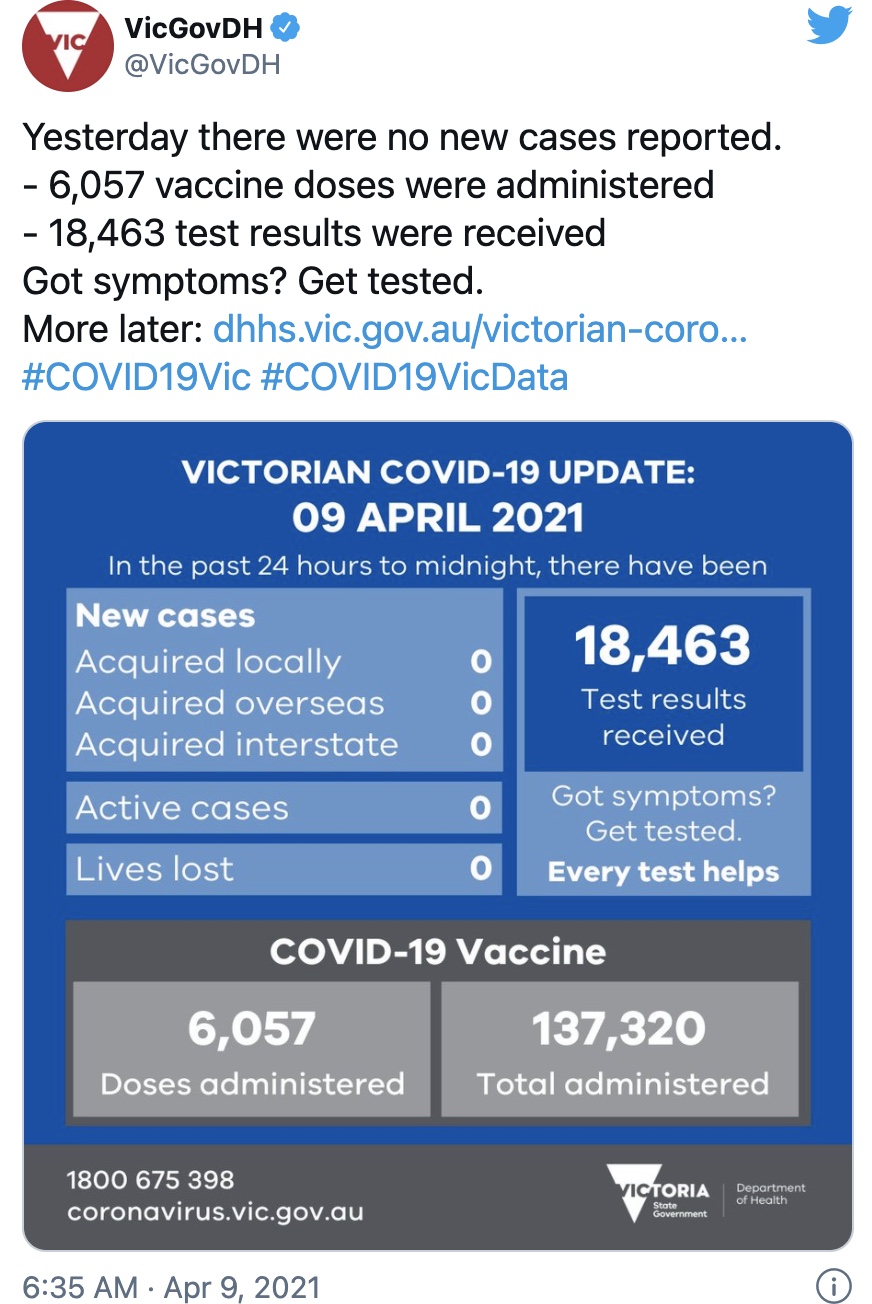The width and height of the screenshot is (872, 1304).
Task: Open the dhhs.vic.gov.au link
Action: [x=480, y=330]
